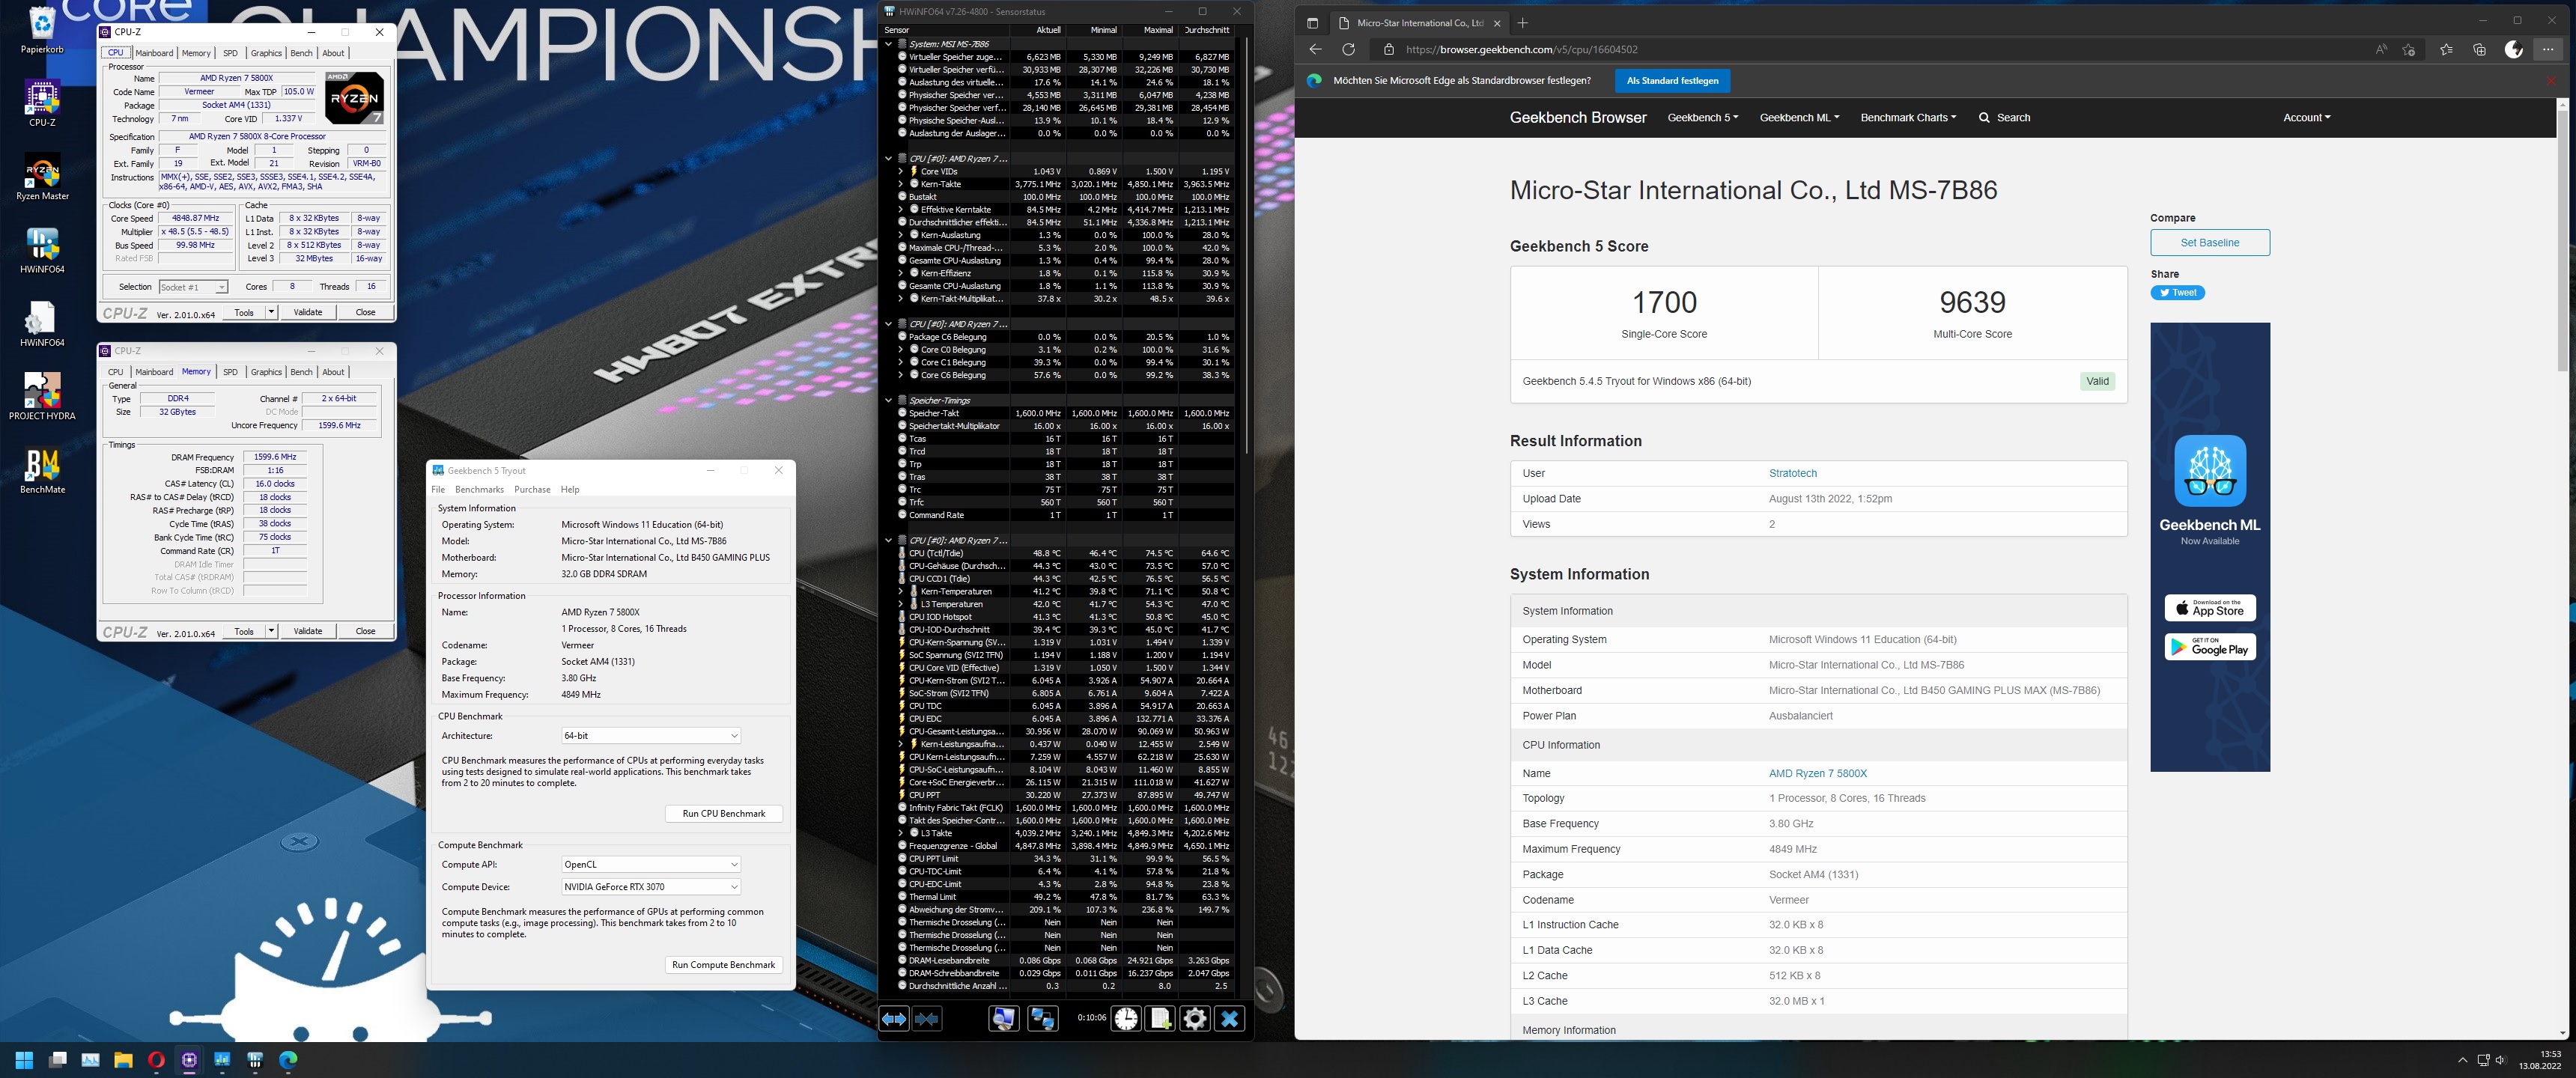Switch to Mainboard tab in top CPU-Z
Viewport: 2576px width, 1078px height.
(x=154, y=53)
